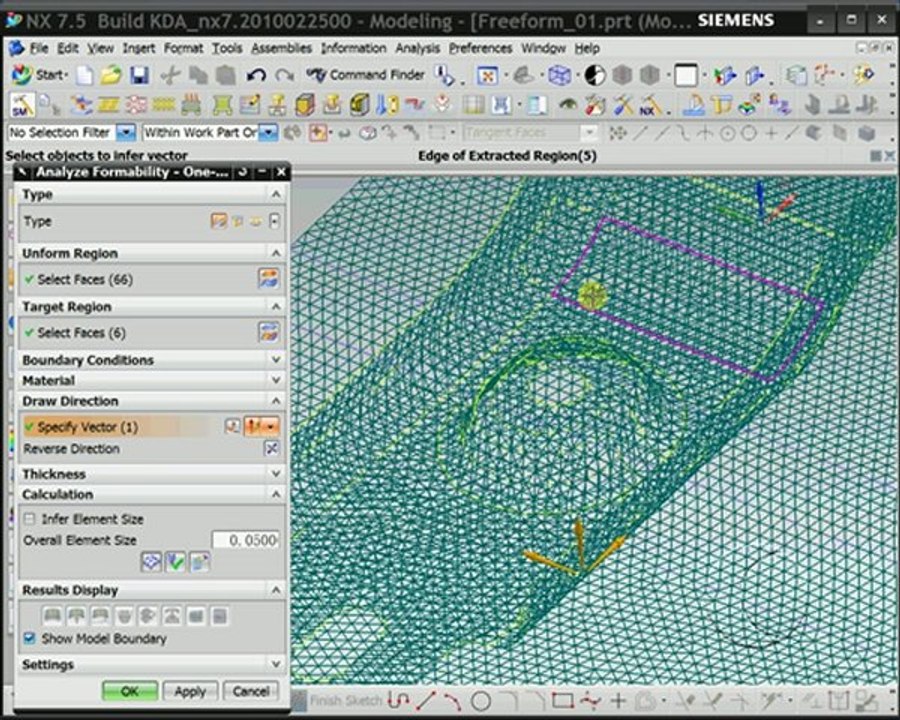Screen dimensions: 900x720
Task: Expand the Settings section
Action: pos(276,664)
